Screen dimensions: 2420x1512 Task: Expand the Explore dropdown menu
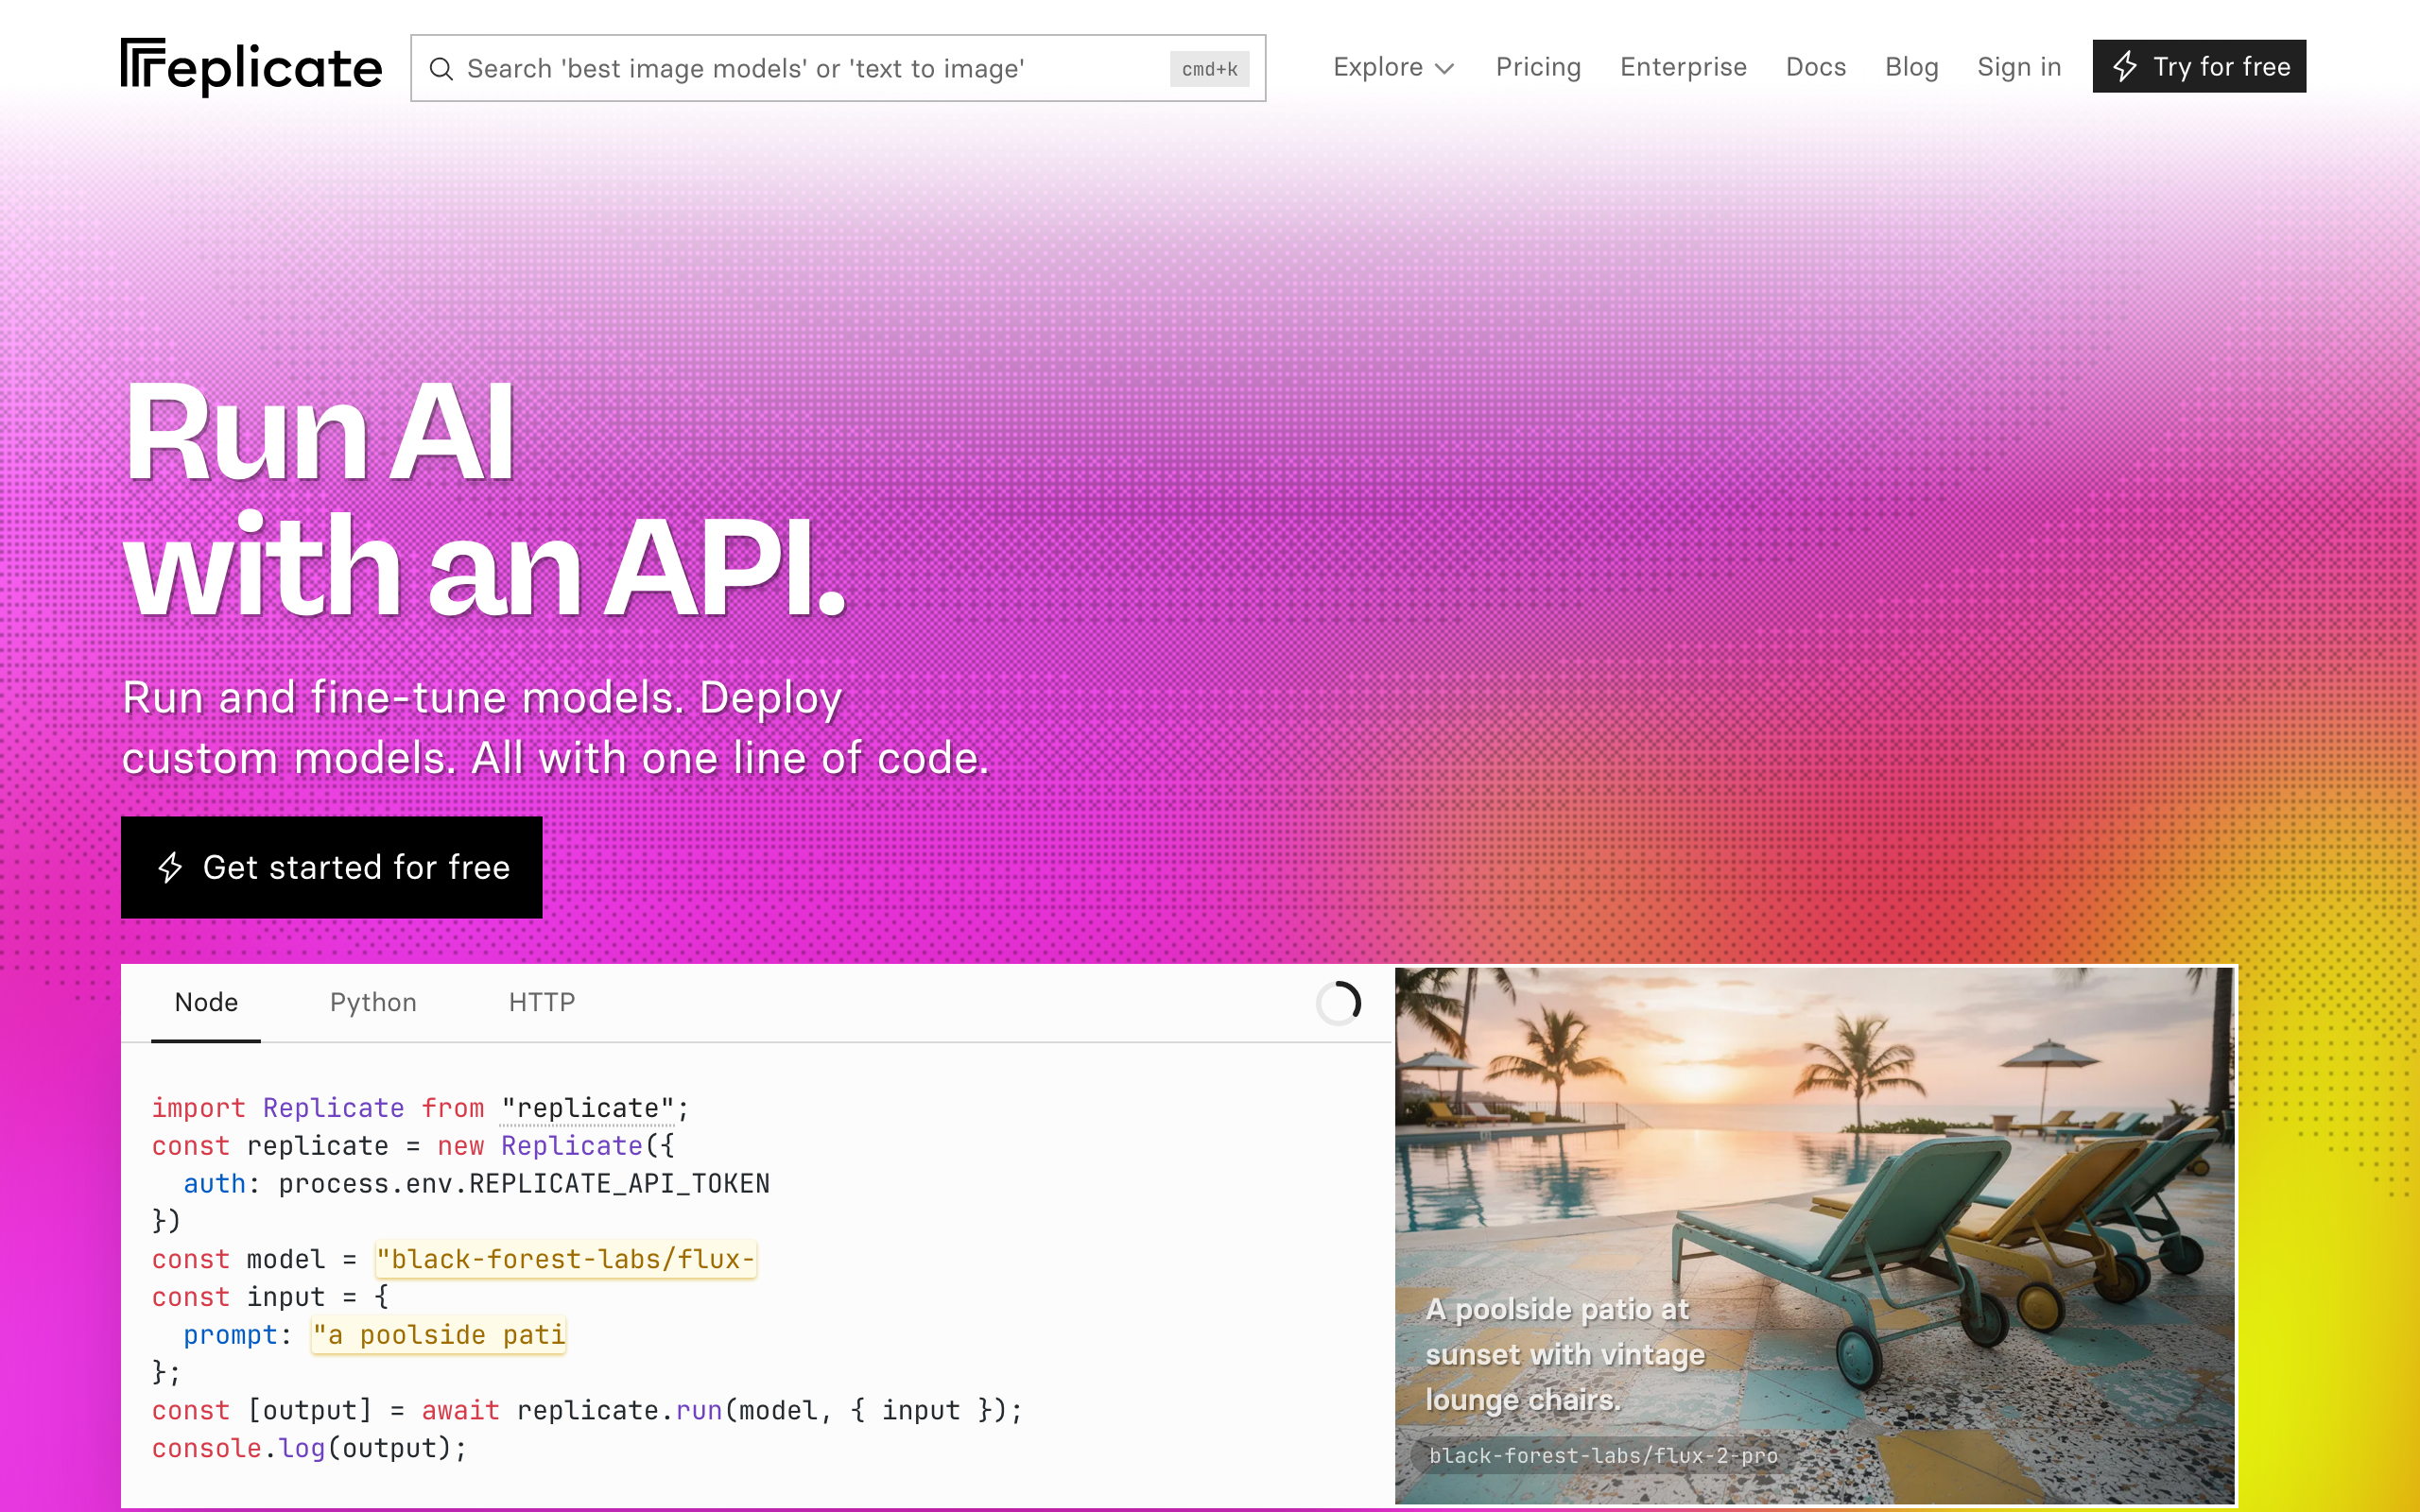pos(1378,67)
